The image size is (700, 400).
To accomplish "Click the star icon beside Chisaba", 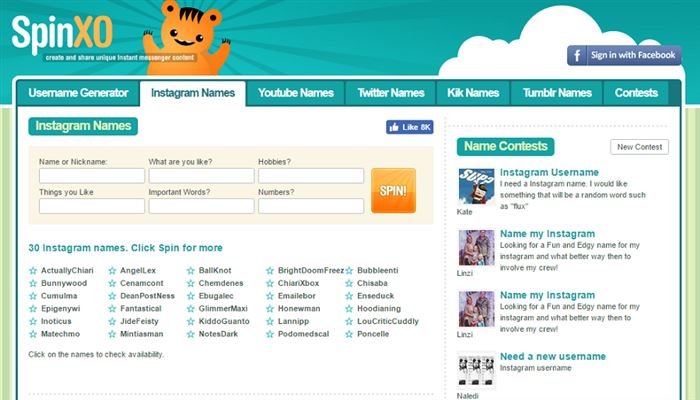I will [349, 283].
